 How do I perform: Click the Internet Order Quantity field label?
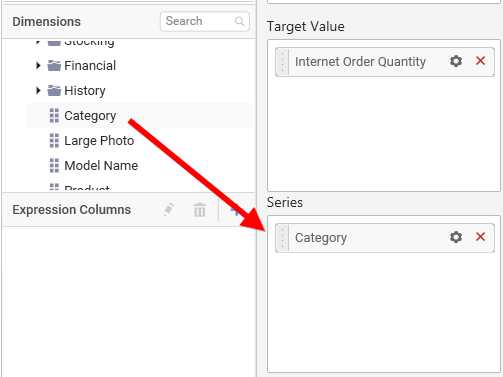click(x=360, y=62)
